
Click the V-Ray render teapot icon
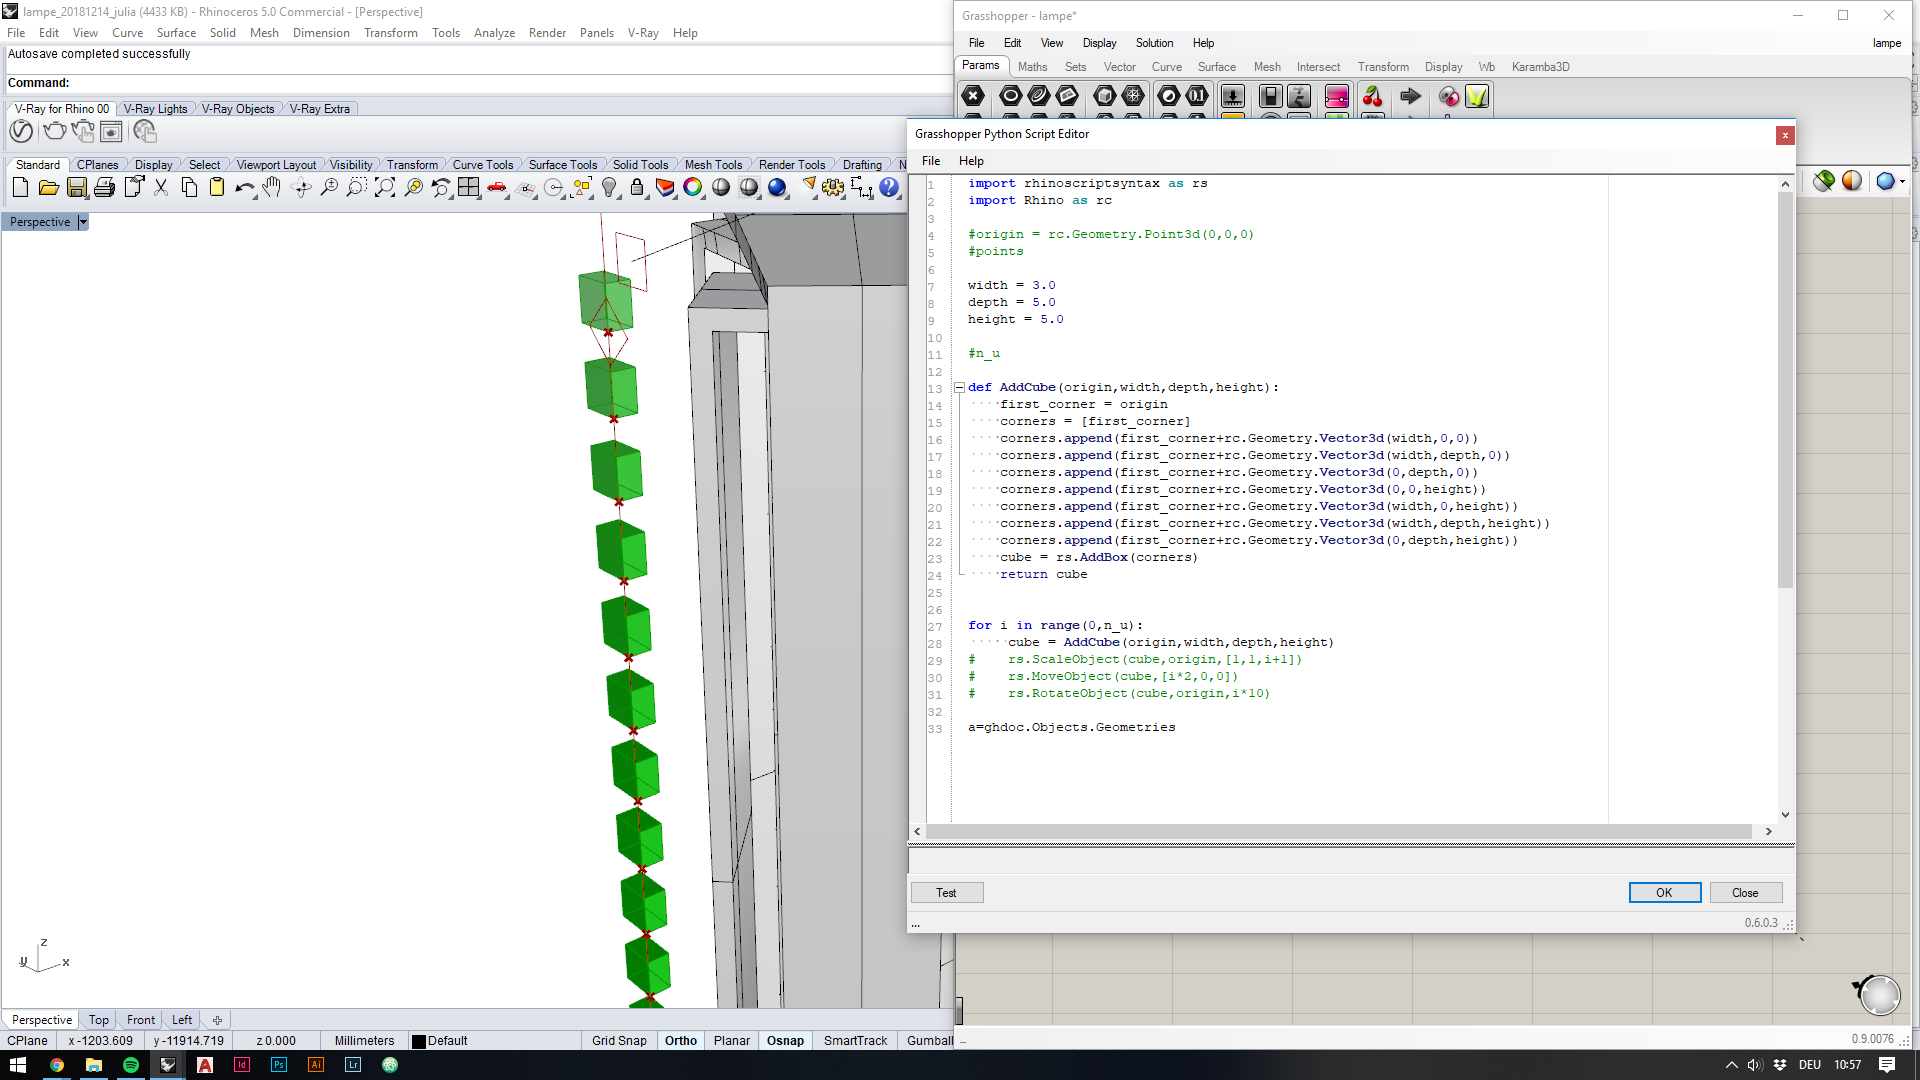tap(54, 131)
